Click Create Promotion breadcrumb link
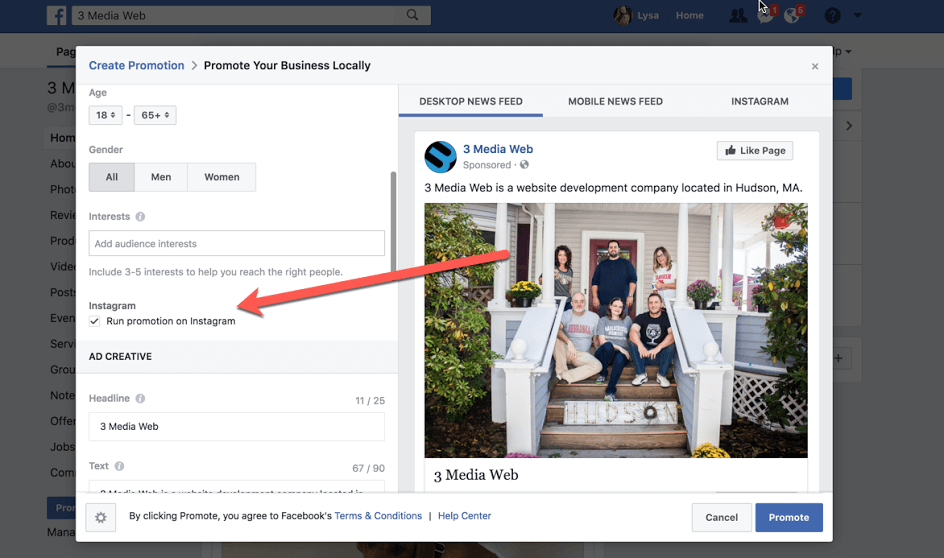 click(137, 65)
